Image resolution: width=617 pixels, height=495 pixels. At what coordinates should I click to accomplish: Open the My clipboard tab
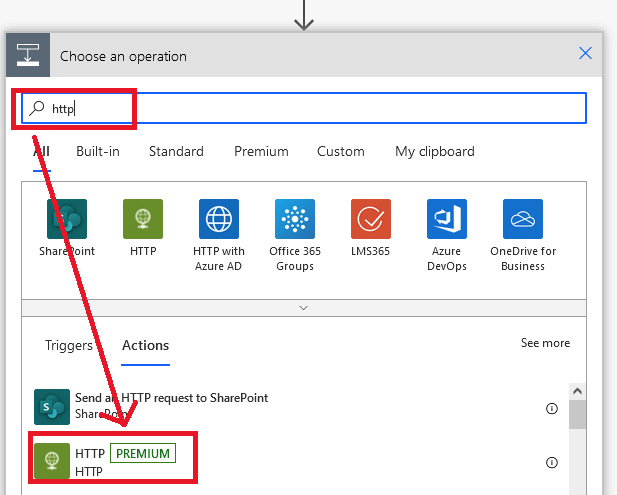pos(435,152)
